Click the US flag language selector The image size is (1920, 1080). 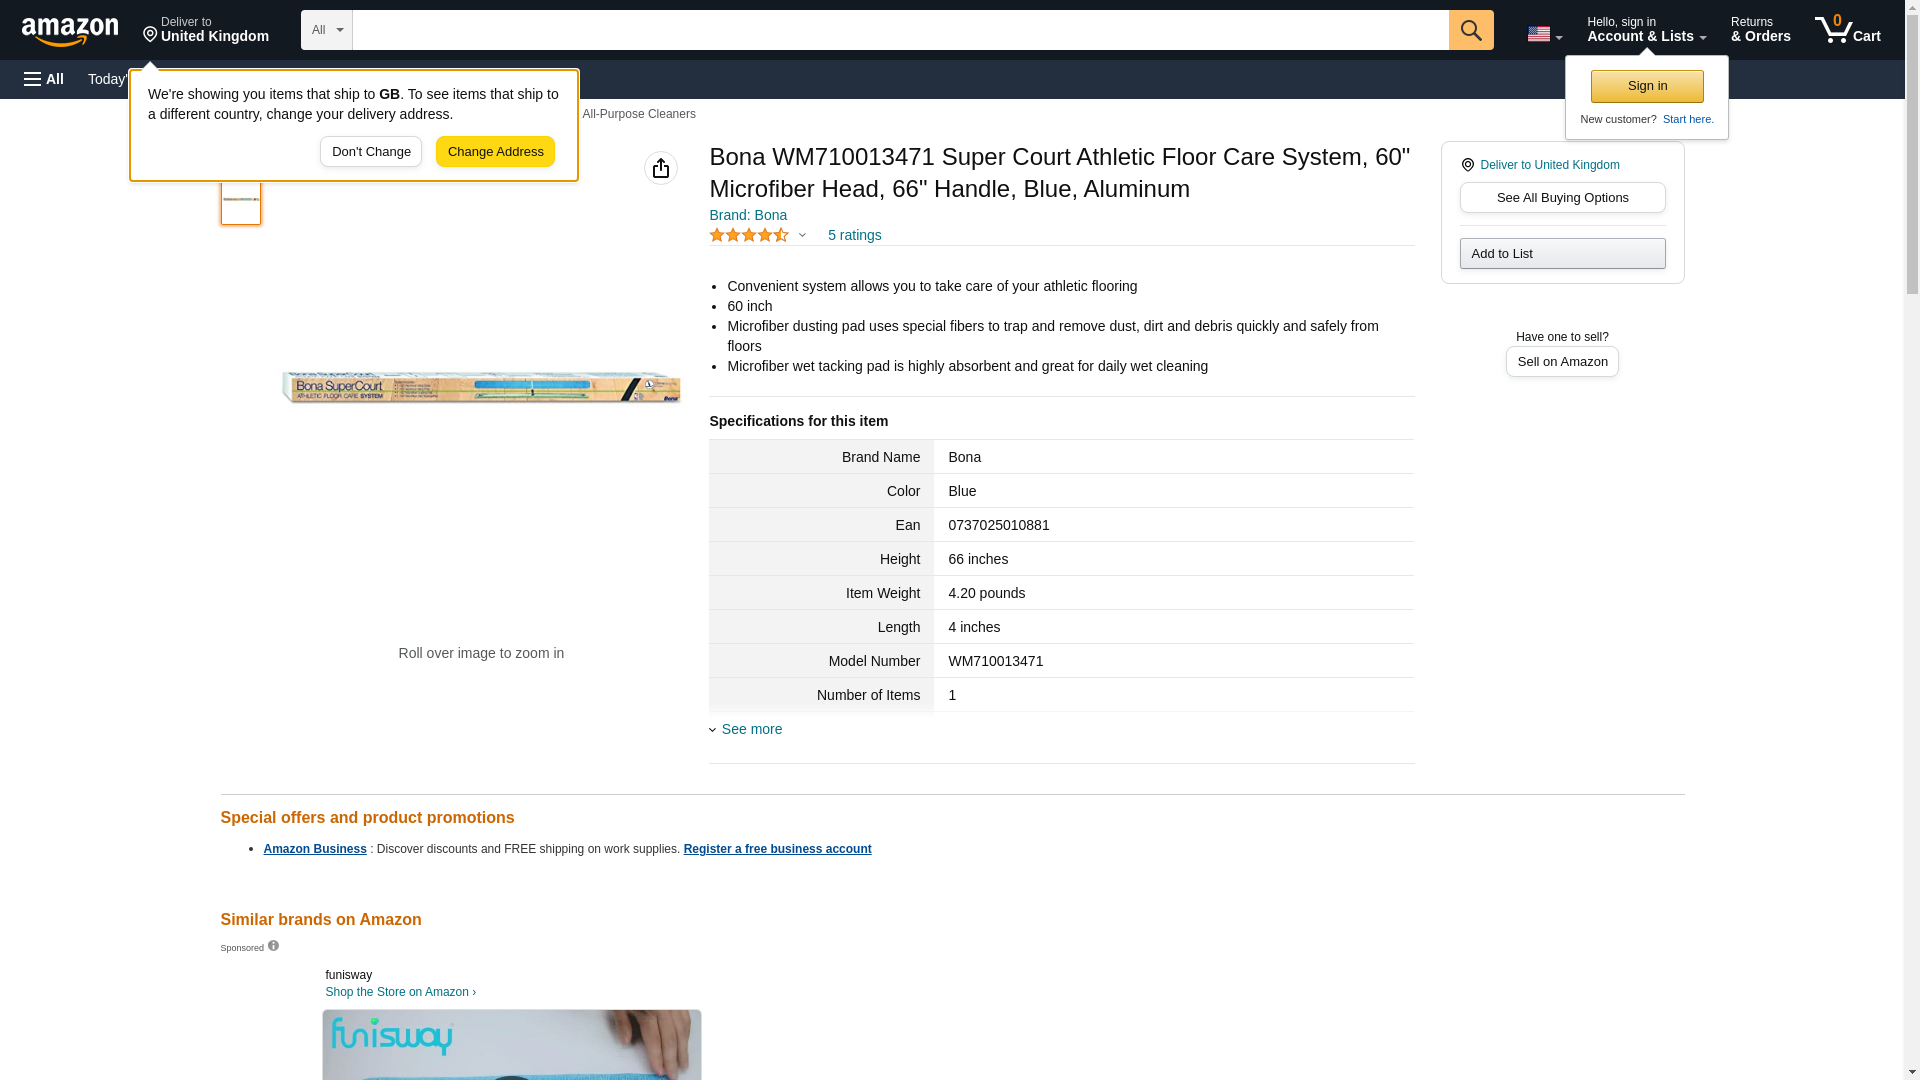click(x=1544, y=34)
